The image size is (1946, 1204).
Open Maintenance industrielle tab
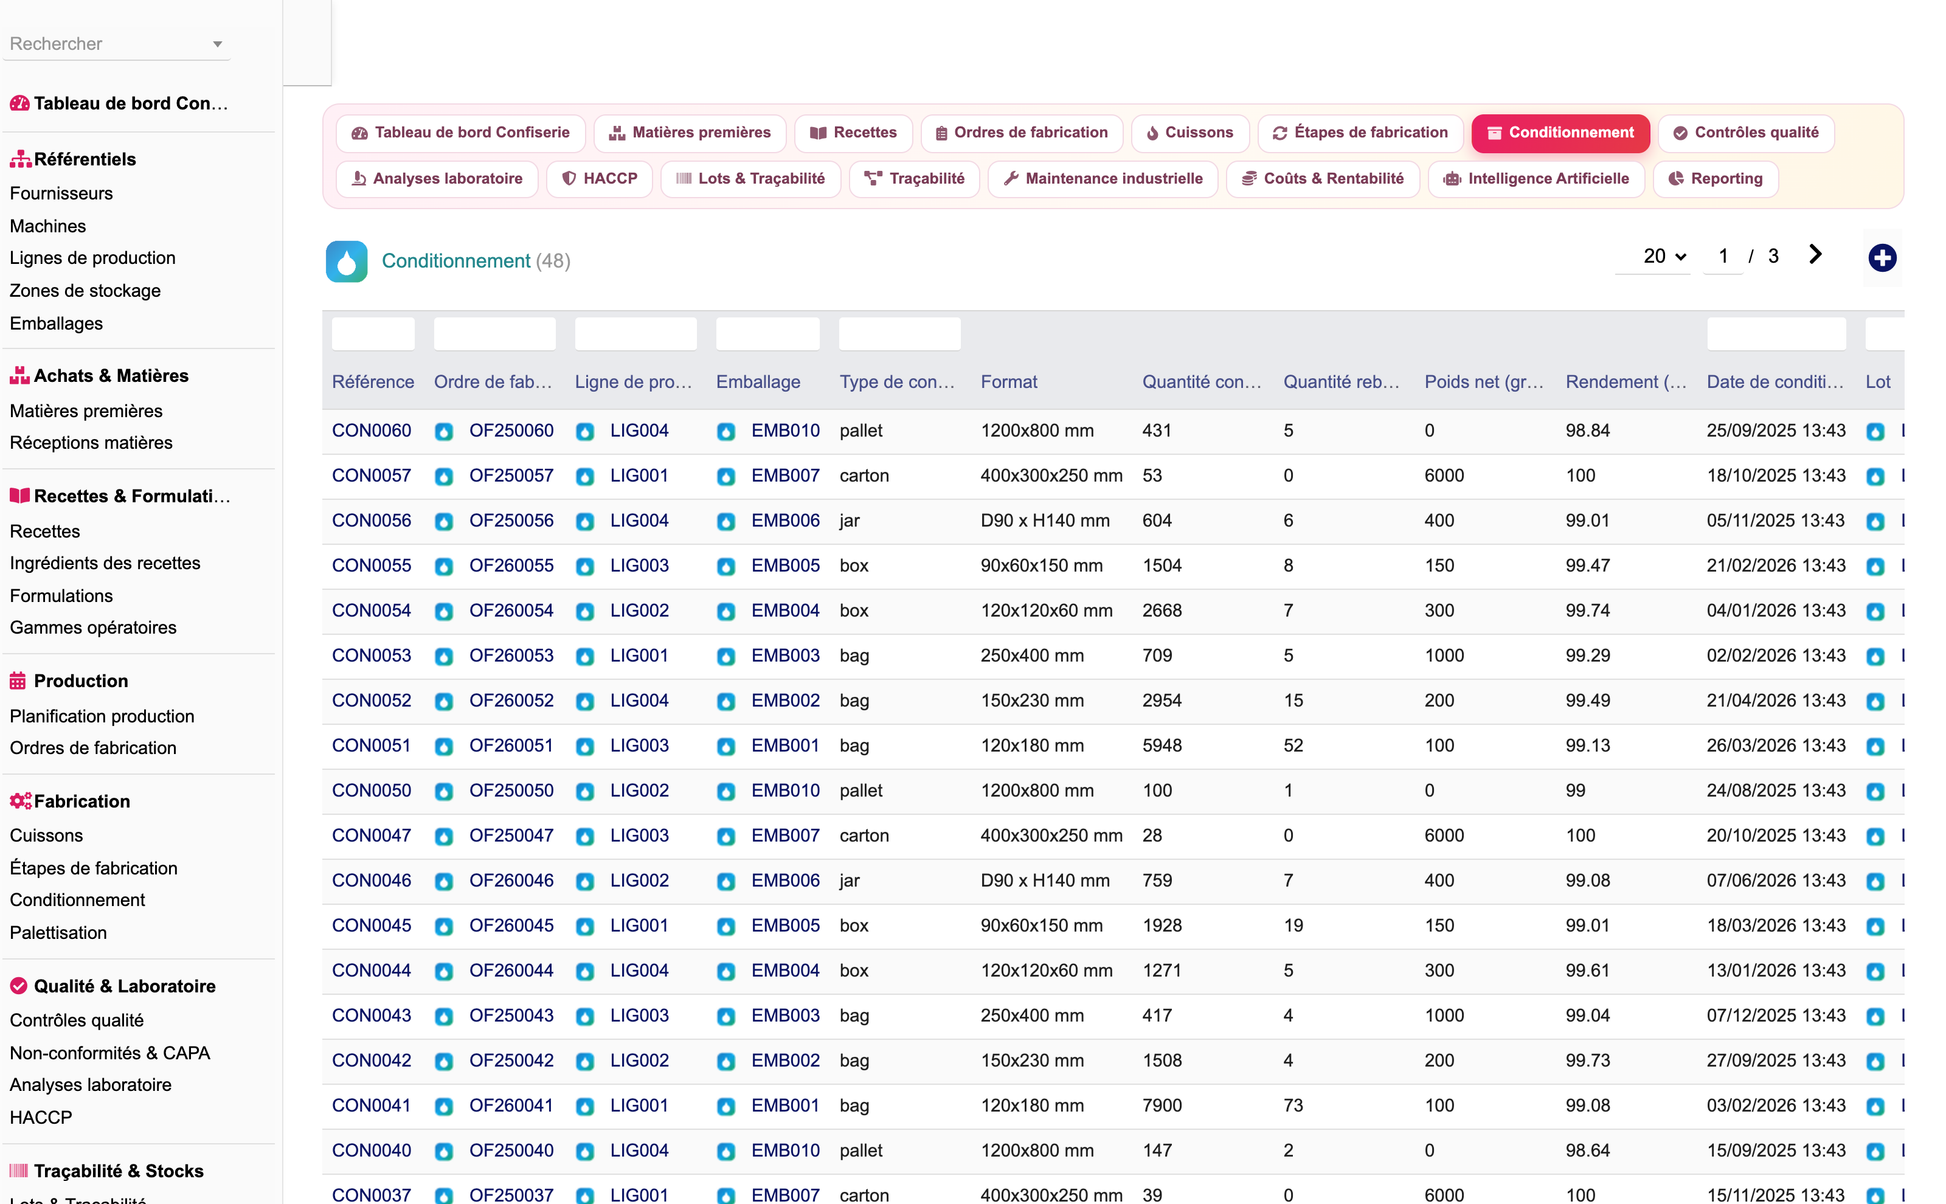click(1102, 179)
